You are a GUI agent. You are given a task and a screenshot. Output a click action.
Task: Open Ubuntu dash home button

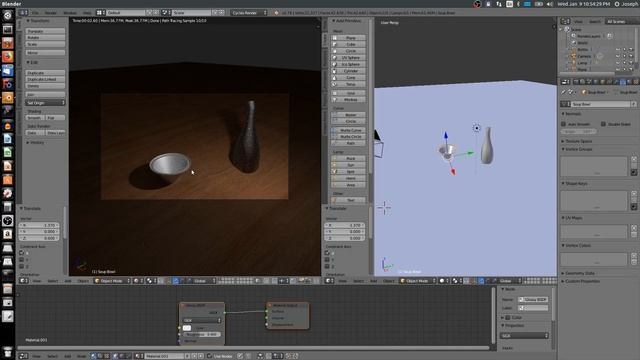(x=7, y=16)
